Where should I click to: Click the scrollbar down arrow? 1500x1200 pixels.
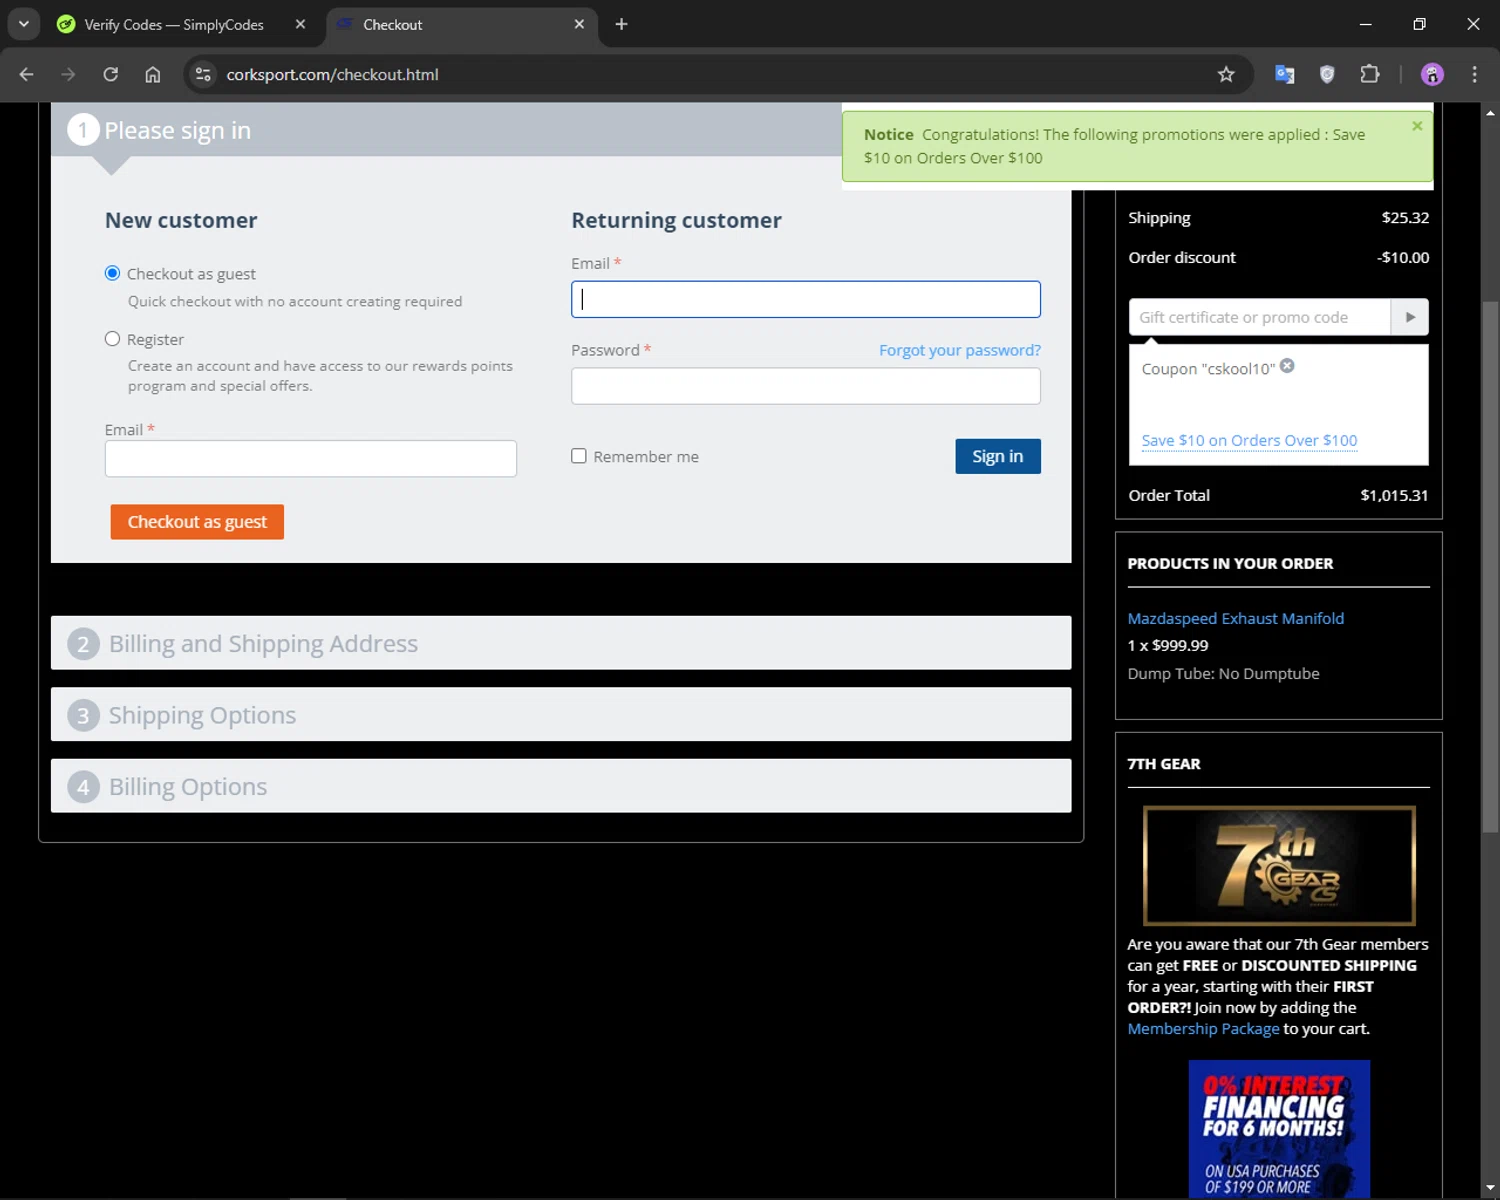[x=1490, y=1188]
